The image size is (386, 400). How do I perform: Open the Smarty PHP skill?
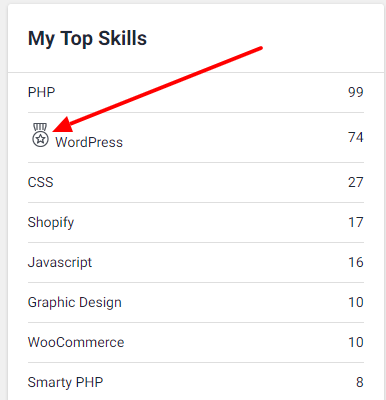coord(65,383)
